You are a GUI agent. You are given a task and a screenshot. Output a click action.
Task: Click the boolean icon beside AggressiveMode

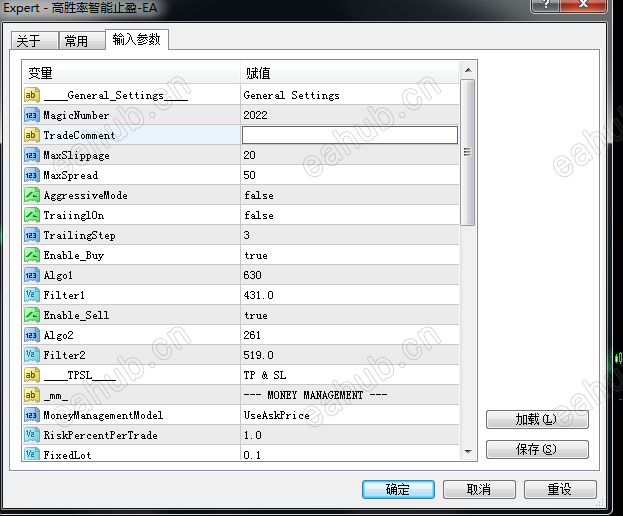click(32, 195)
